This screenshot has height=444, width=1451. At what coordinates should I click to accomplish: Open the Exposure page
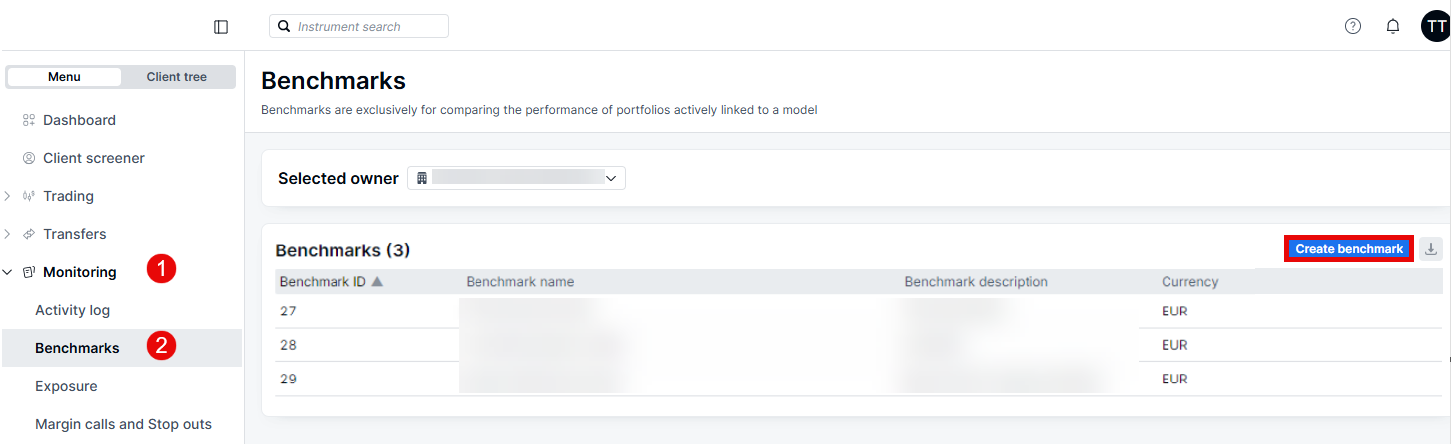click(x=66, y=386)
